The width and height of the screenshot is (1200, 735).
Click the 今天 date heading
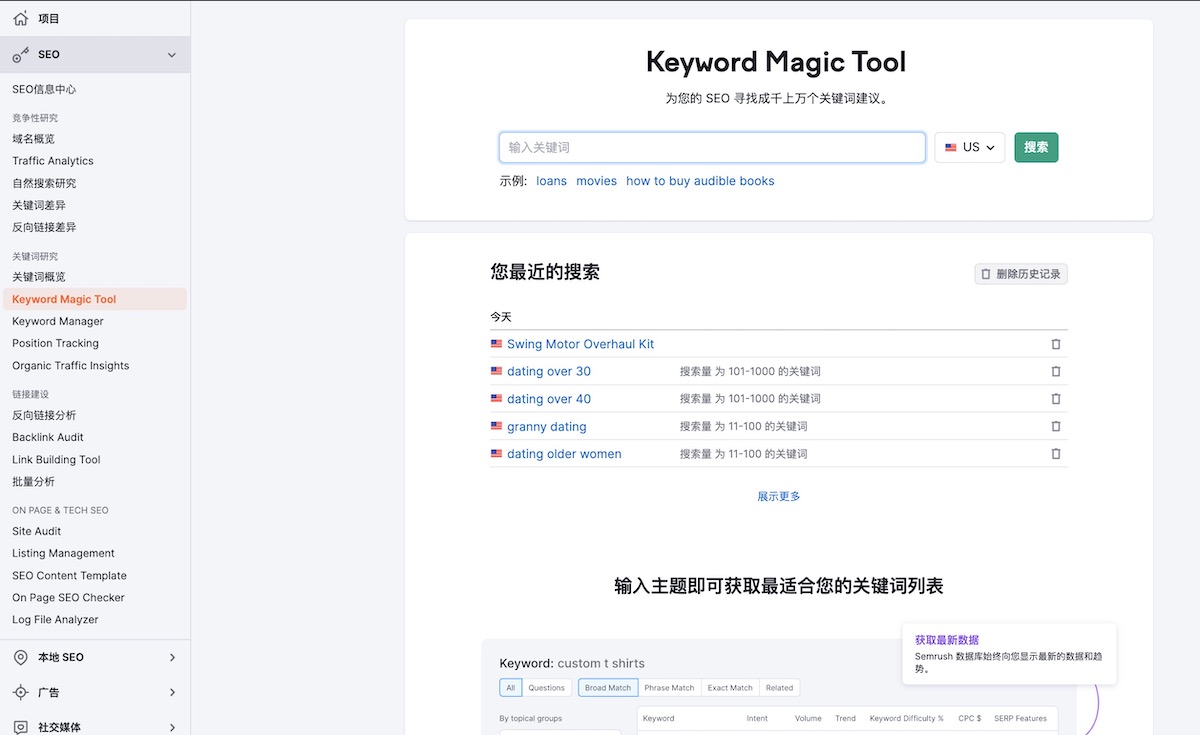pos(501,317)
